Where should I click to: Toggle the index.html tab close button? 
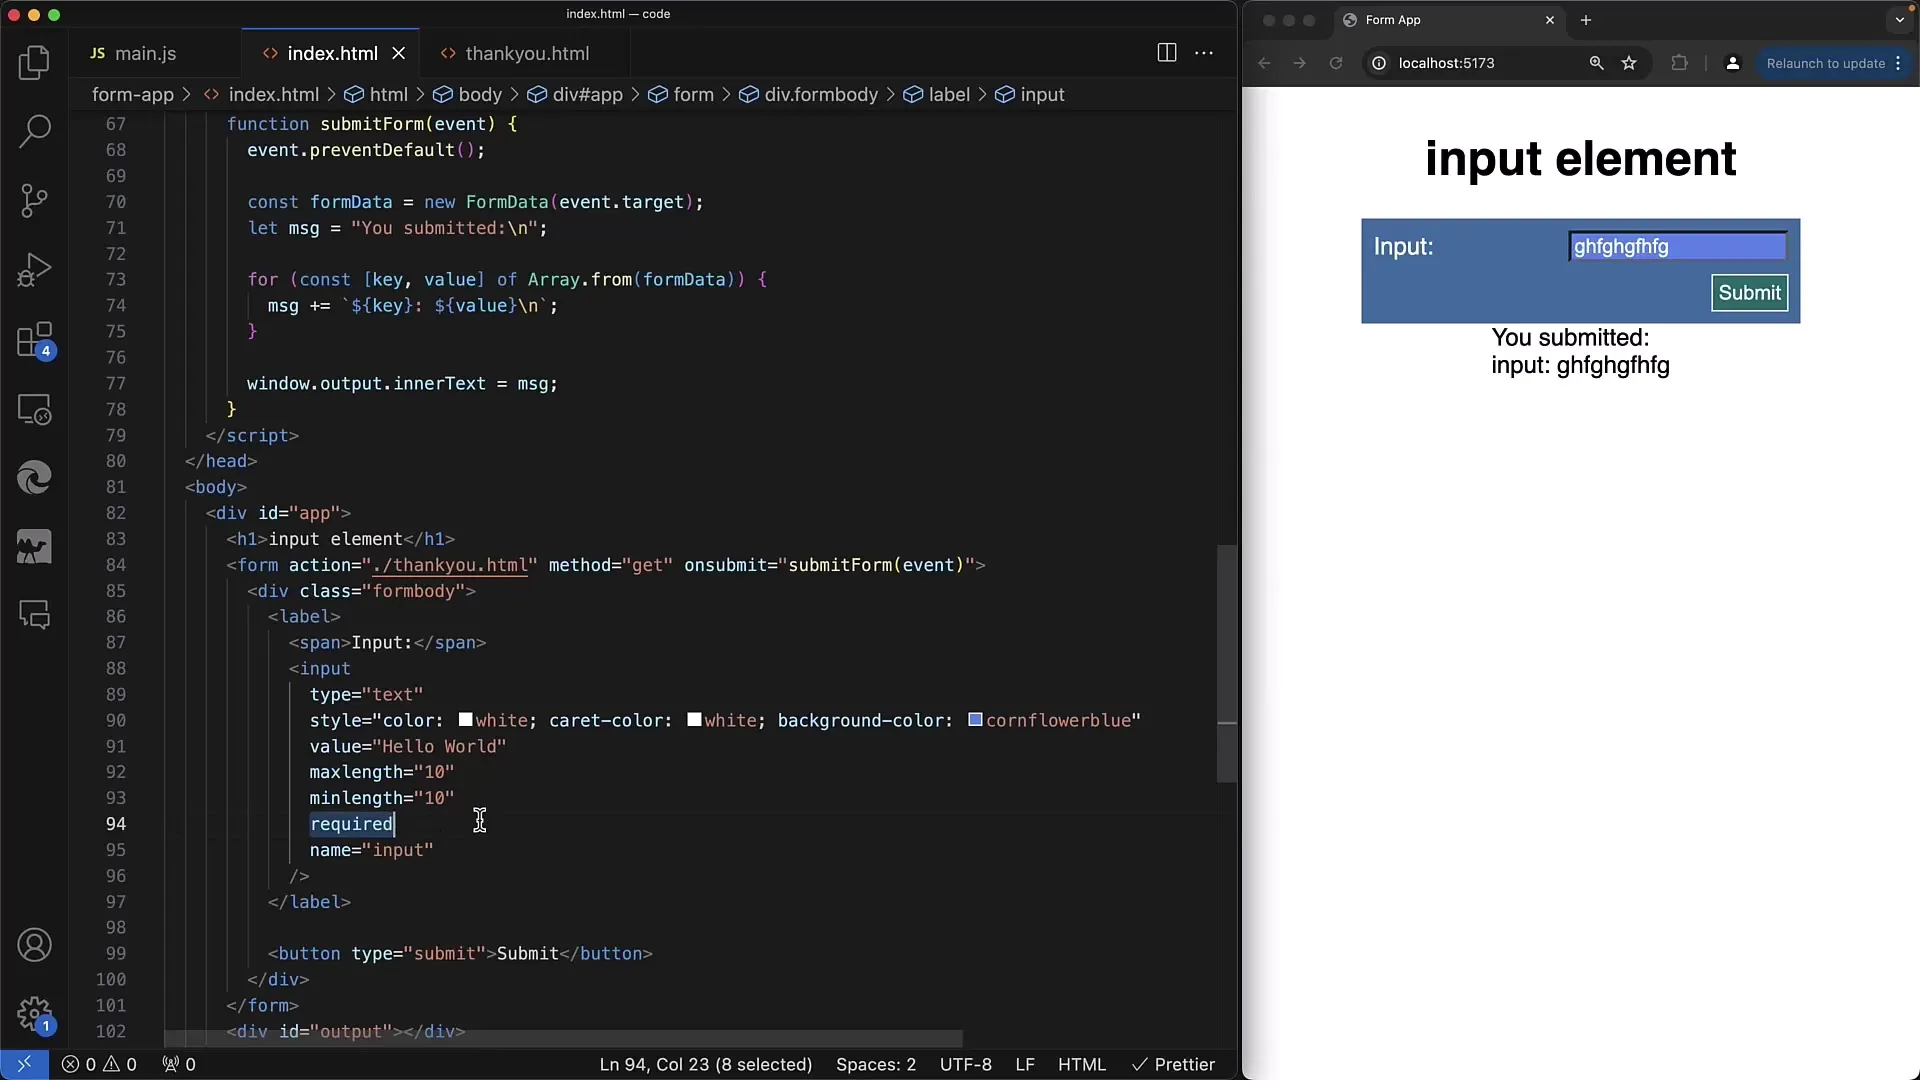[398, 53]
